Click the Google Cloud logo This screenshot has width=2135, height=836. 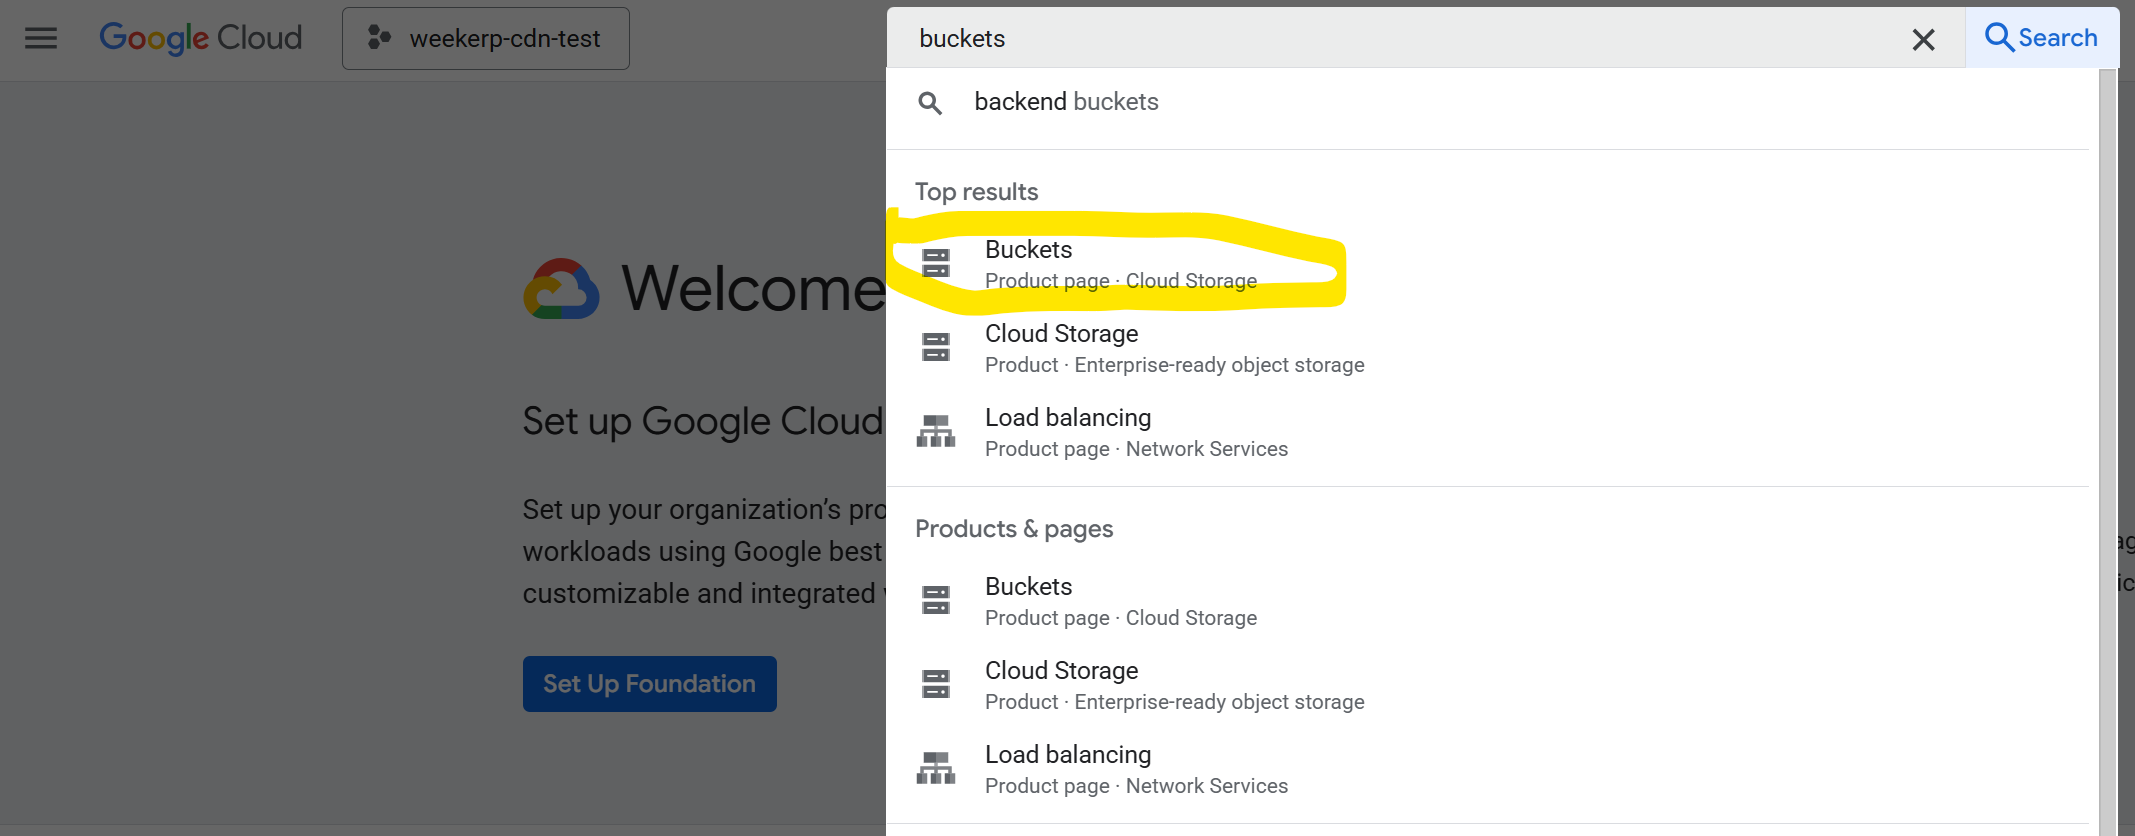point(200,38)
